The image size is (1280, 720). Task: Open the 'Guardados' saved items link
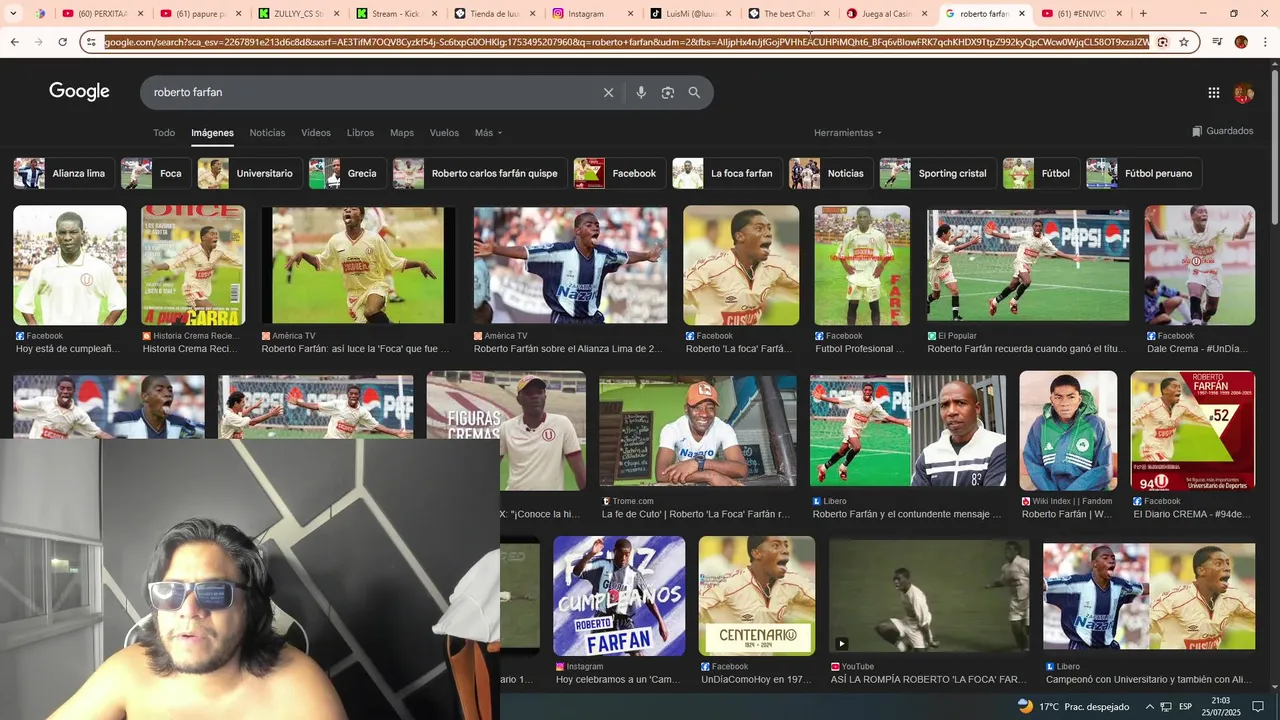(1222, 131)
